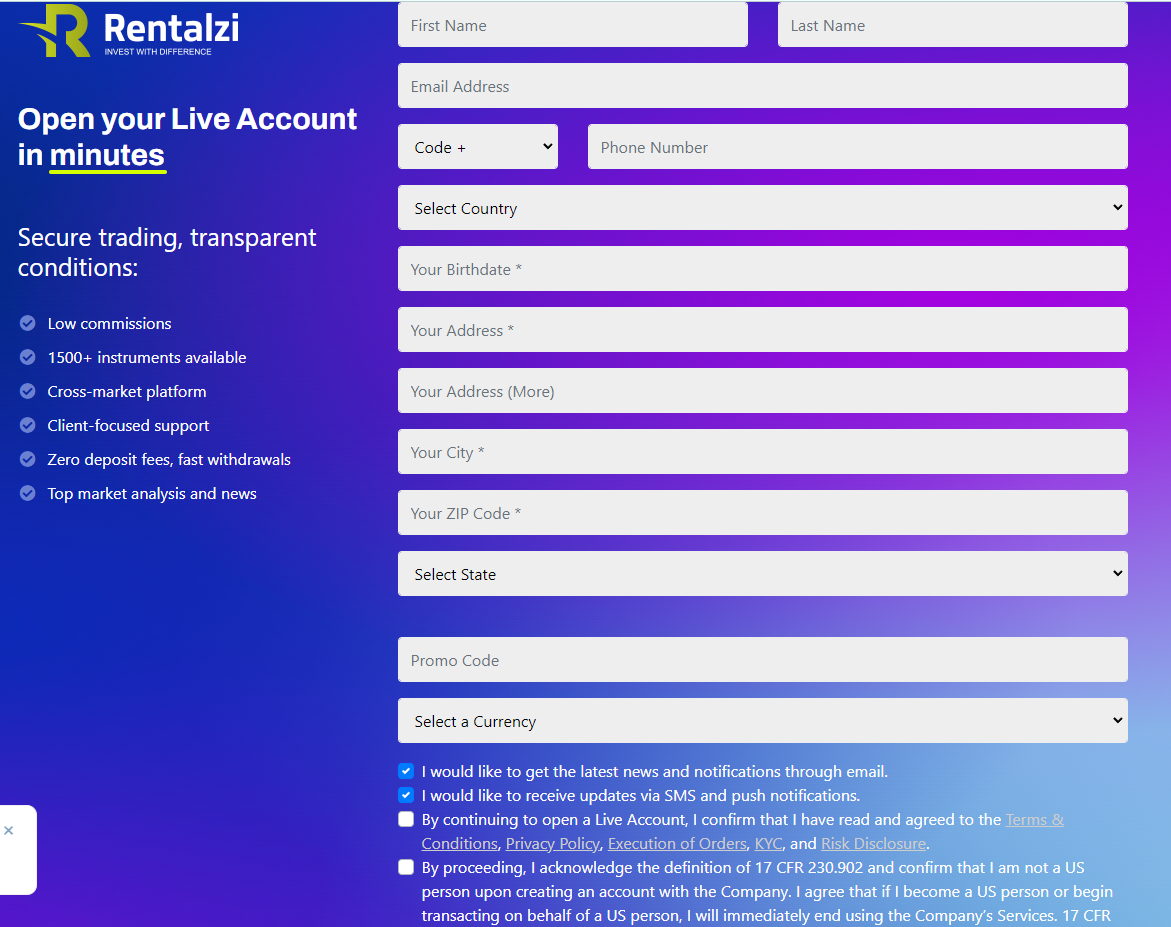
Task: Click the check icon beside Top market analysis
Action: pos(28,493)
